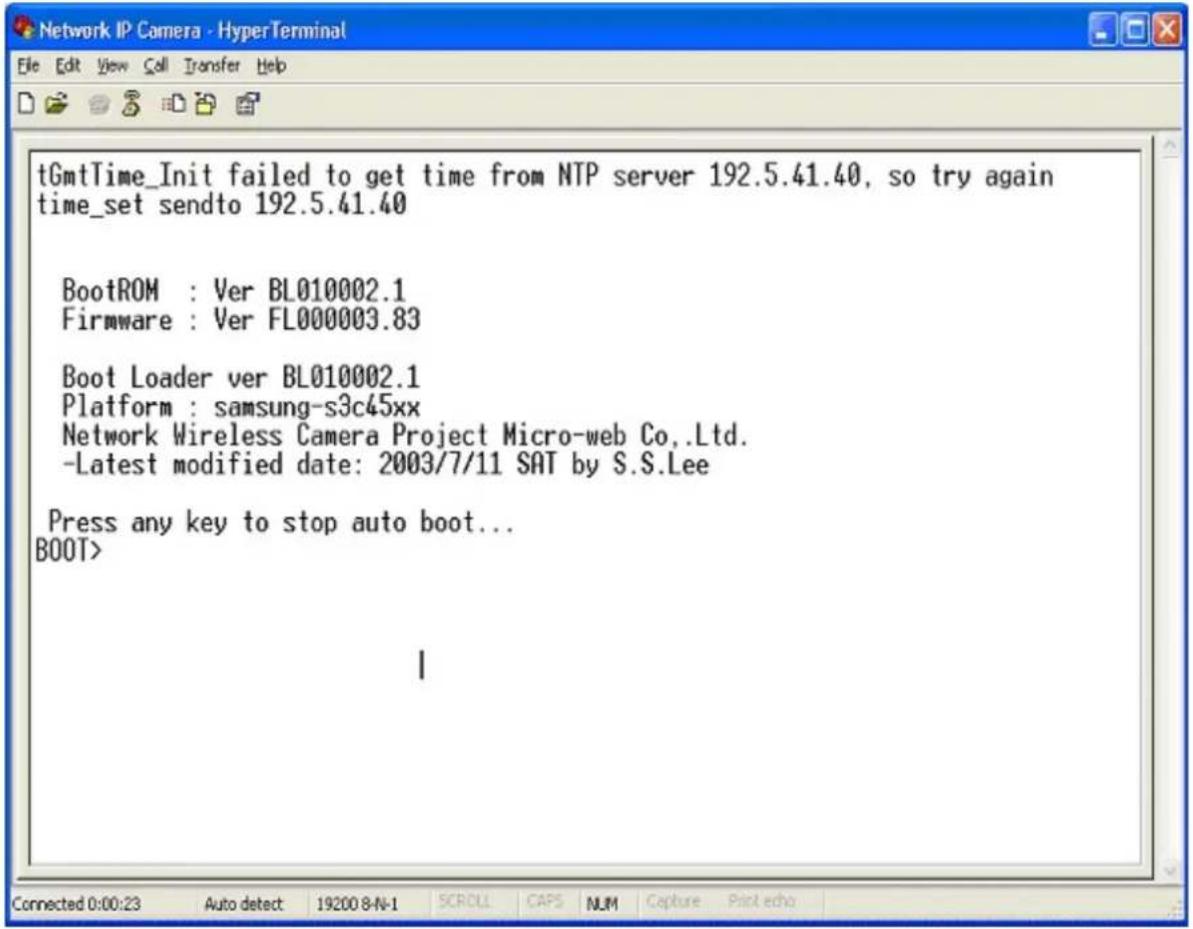
Task: Click the New connection toolbar icon
Action: [x=26, y=103]
